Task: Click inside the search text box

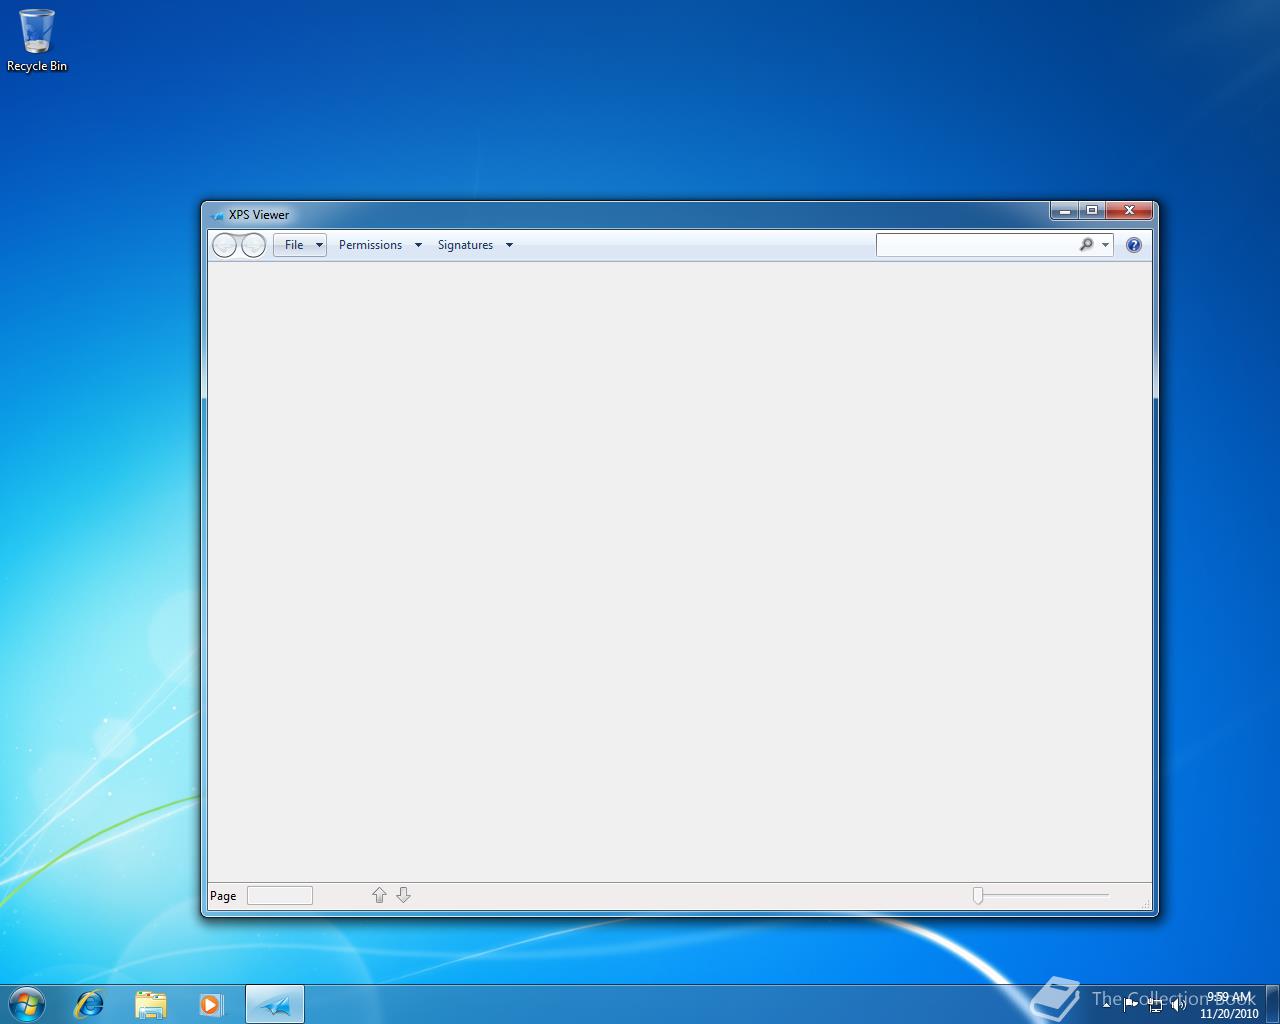Action: click(976, 245)
